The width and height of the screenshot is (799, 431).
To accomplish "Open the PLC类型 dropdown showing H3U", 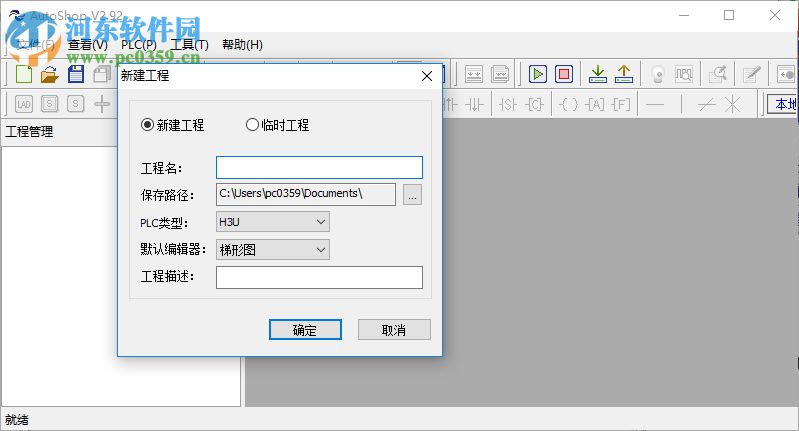I will pos(273,222).
